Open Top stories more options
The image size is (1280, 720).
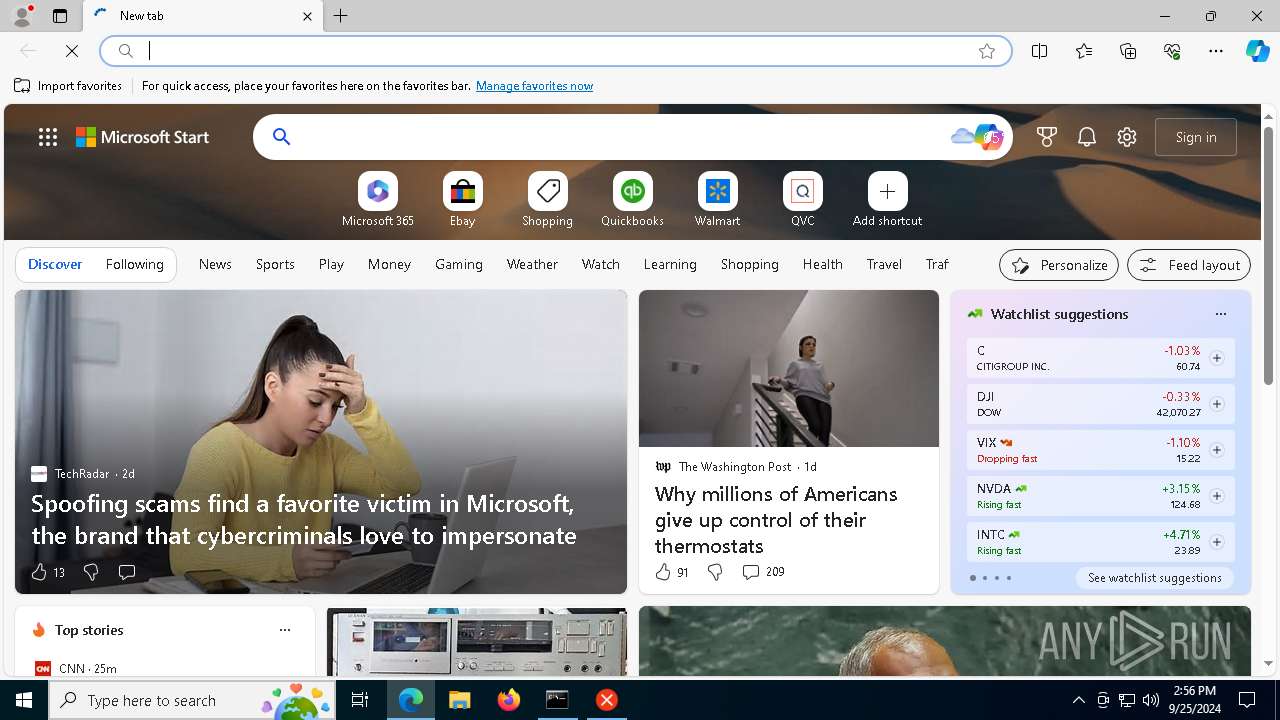(285, 630)
